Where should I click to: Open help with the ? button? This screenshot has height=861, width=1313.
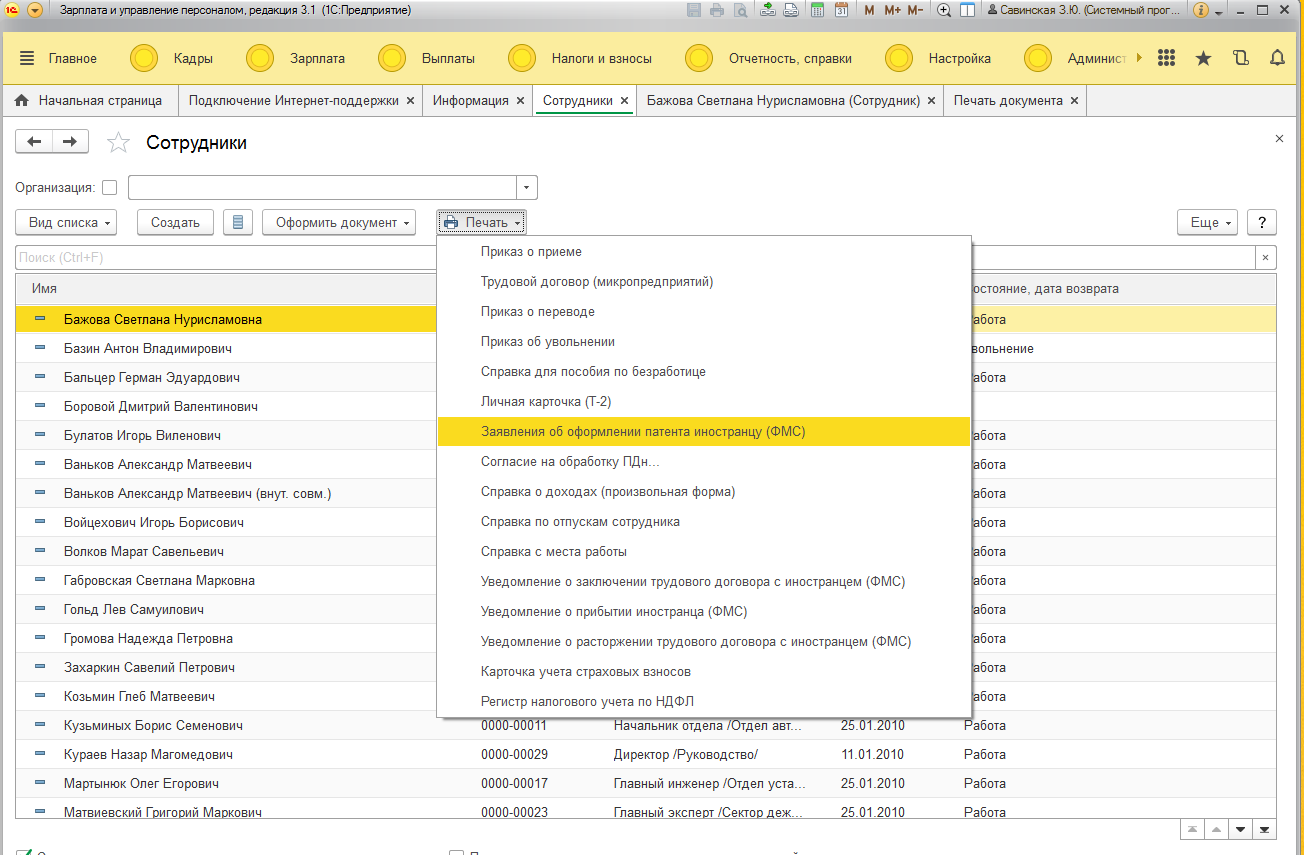coord(1262,222)
